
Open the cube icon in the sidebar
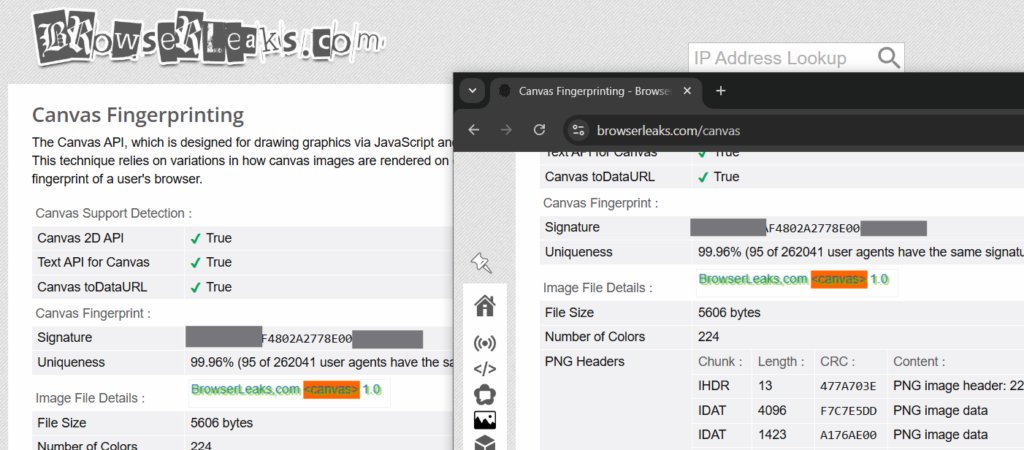[x=485, y=443]
